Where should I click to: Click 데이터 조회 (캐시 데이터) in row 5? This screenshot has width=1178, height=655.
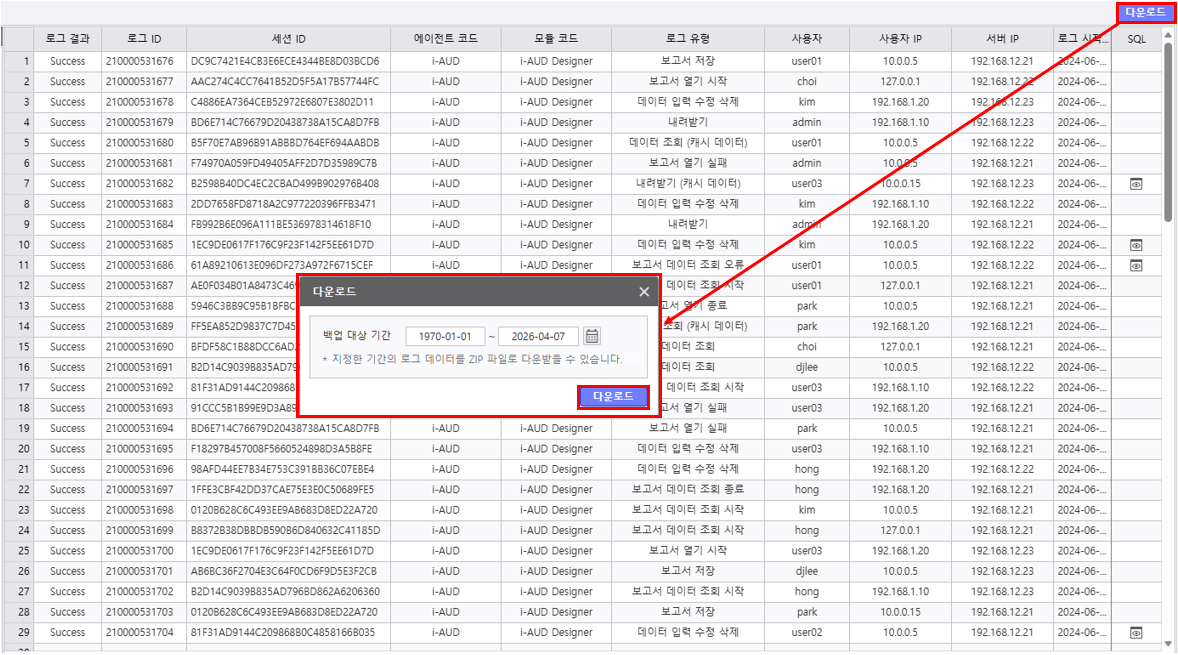(x=687, y=143)
